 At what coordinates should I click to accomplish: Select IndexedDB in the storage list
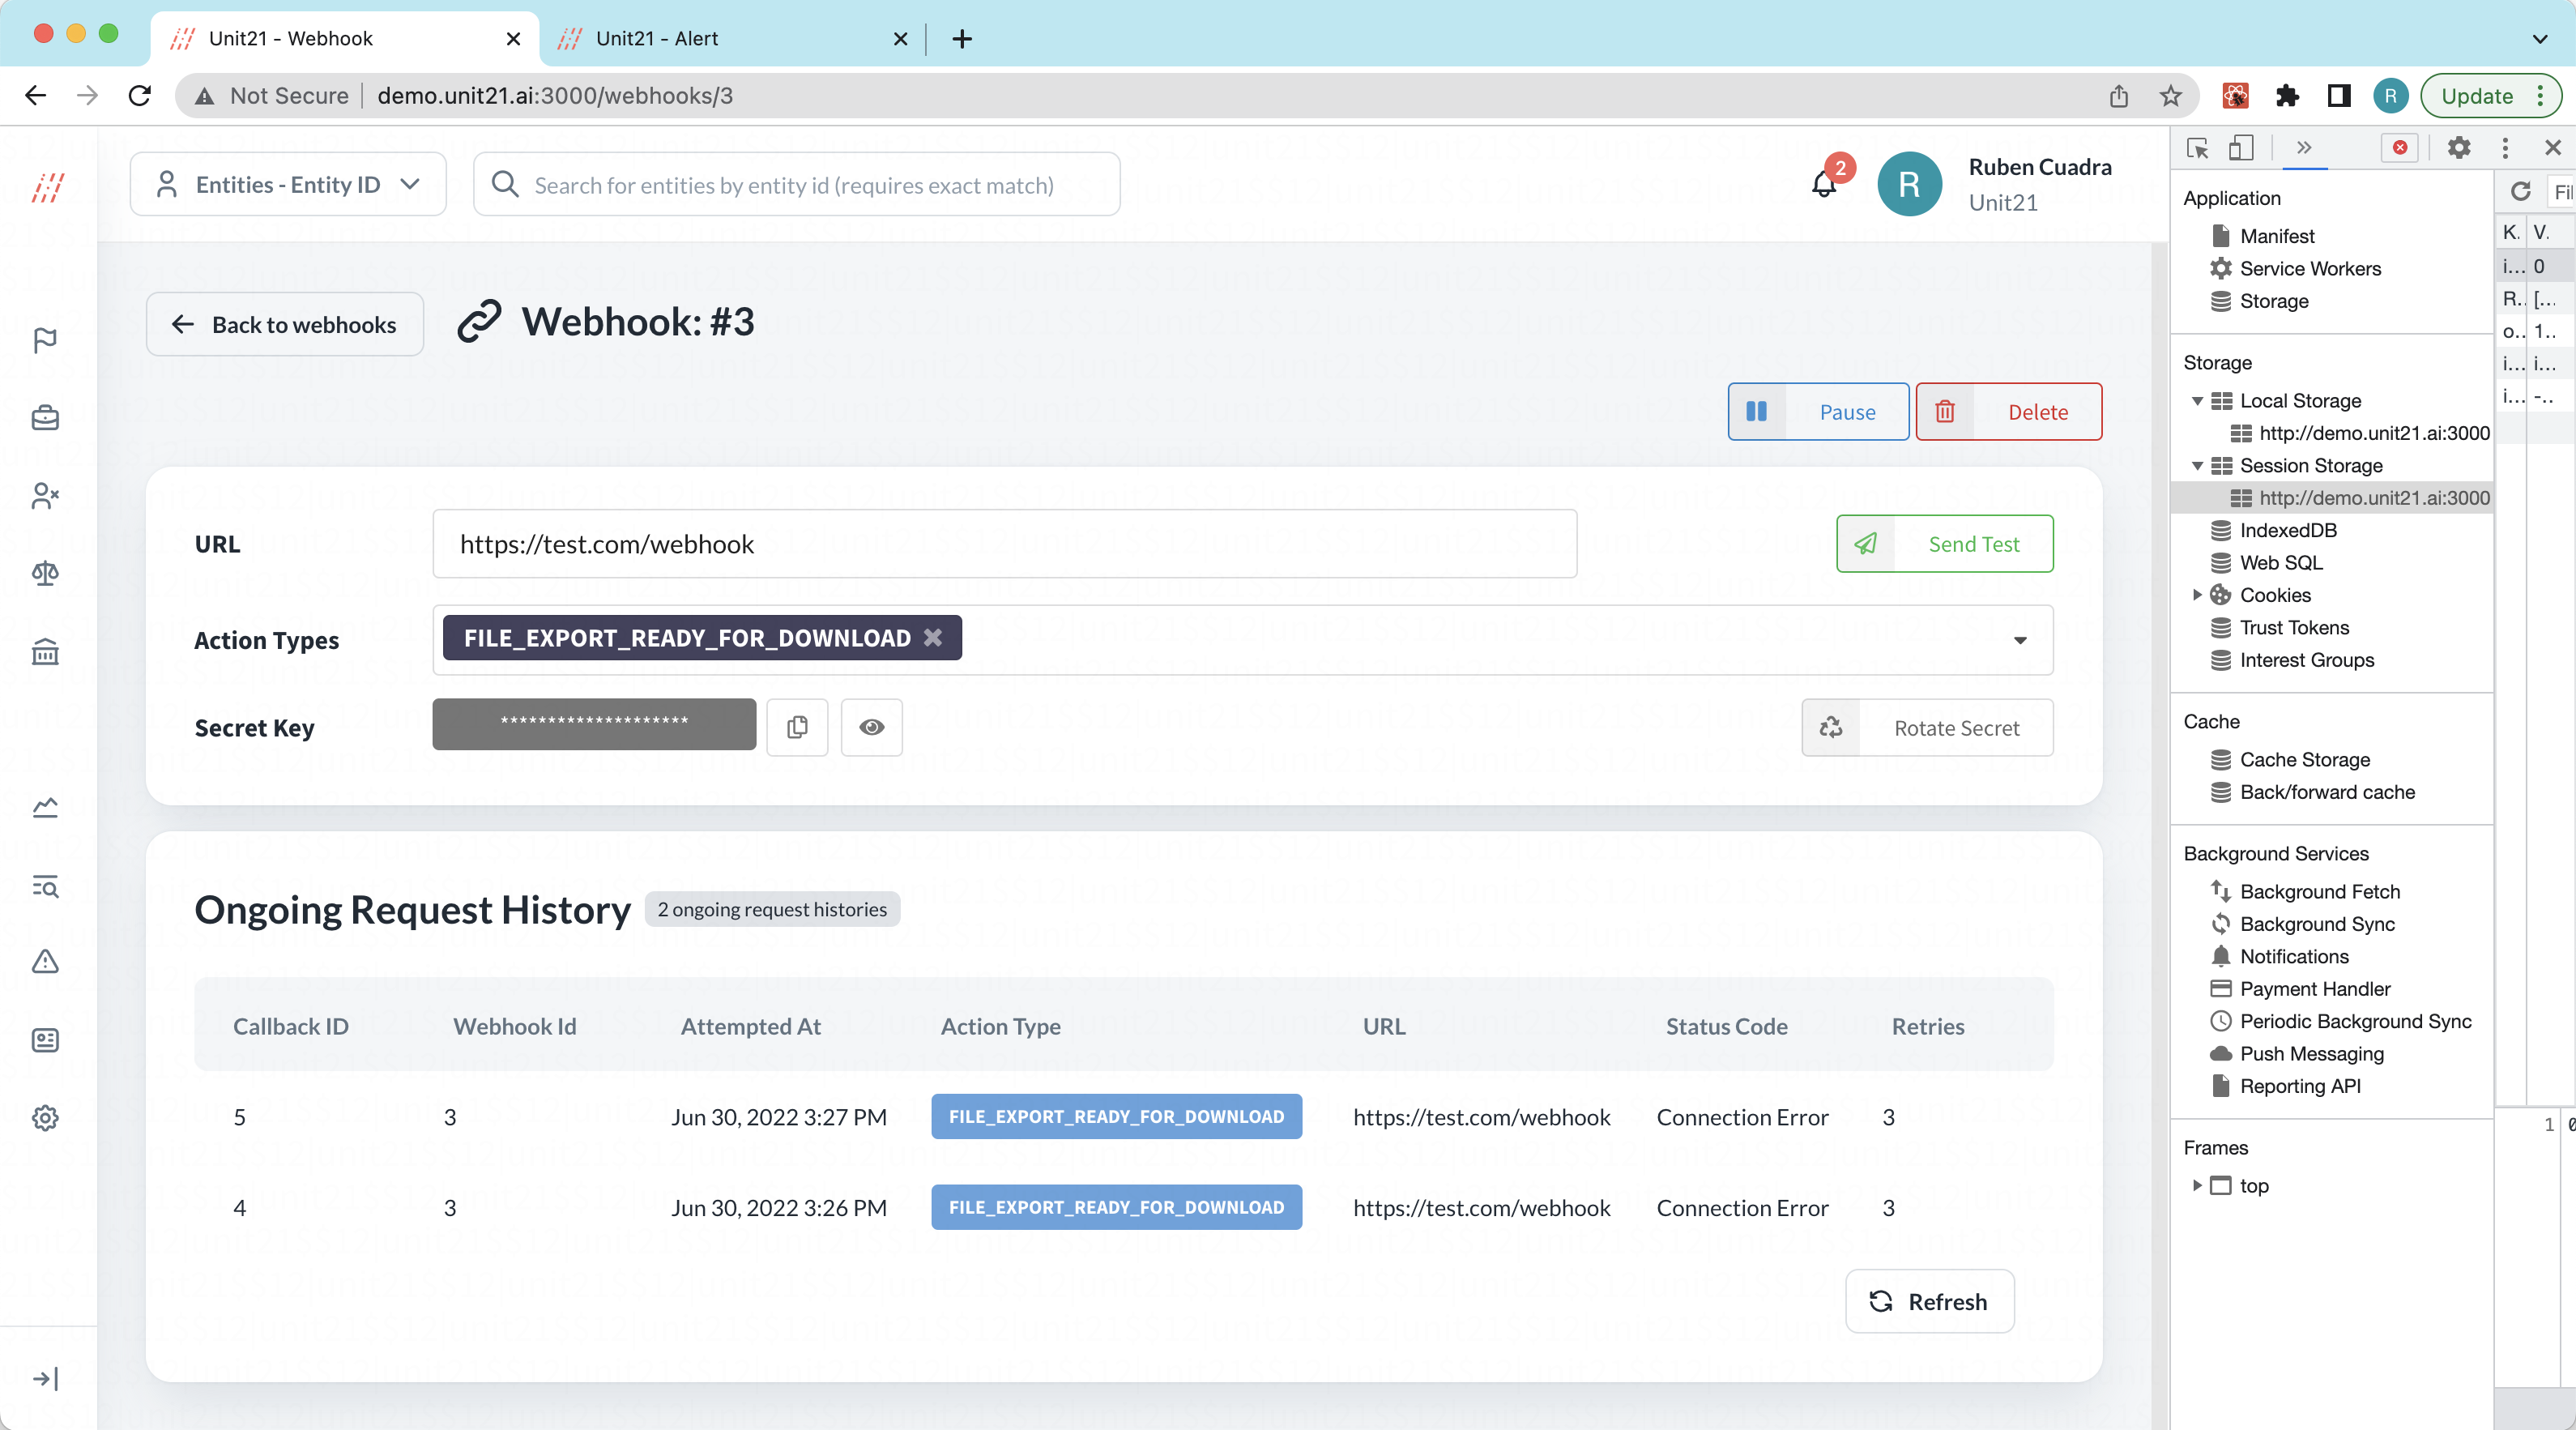pyautogui.click(x=2288, y=530)
